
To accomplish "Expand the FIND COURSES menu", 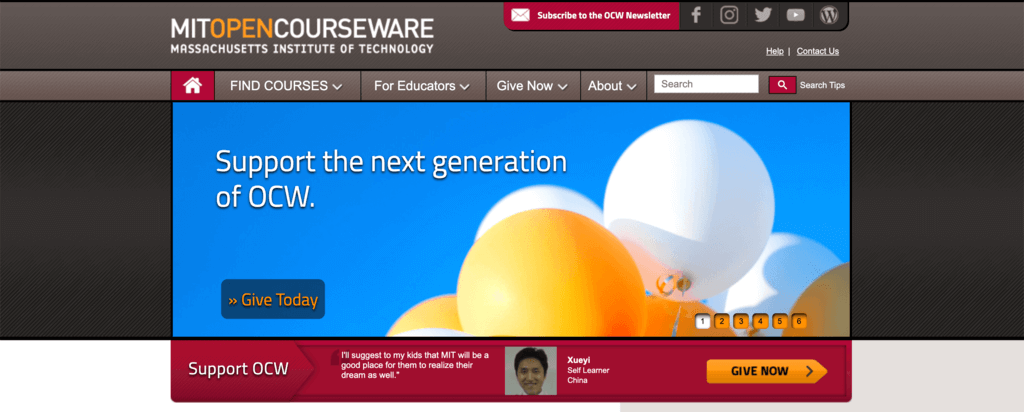I will [x=286, y=86].
